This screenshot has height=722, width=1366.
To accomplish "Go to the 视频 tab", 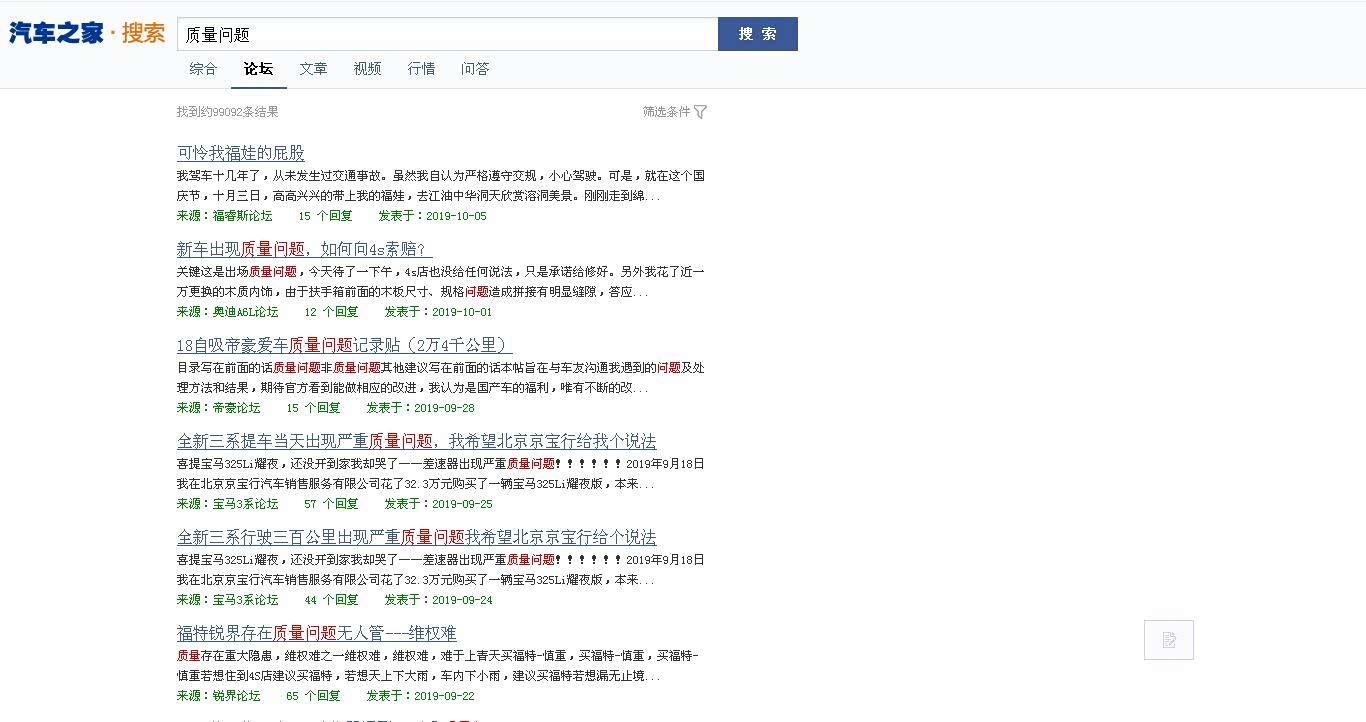I will (367, 69).
